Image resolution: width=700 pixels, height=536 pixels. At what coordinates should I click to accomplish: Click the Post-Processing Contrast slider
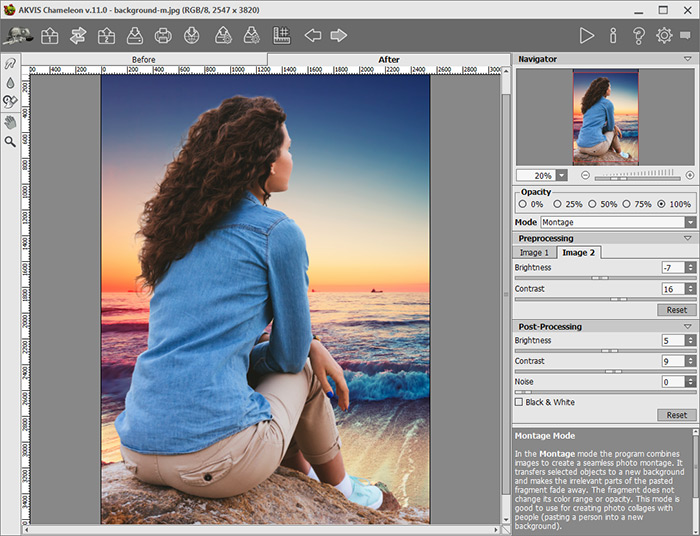click(x=605, y=371)
